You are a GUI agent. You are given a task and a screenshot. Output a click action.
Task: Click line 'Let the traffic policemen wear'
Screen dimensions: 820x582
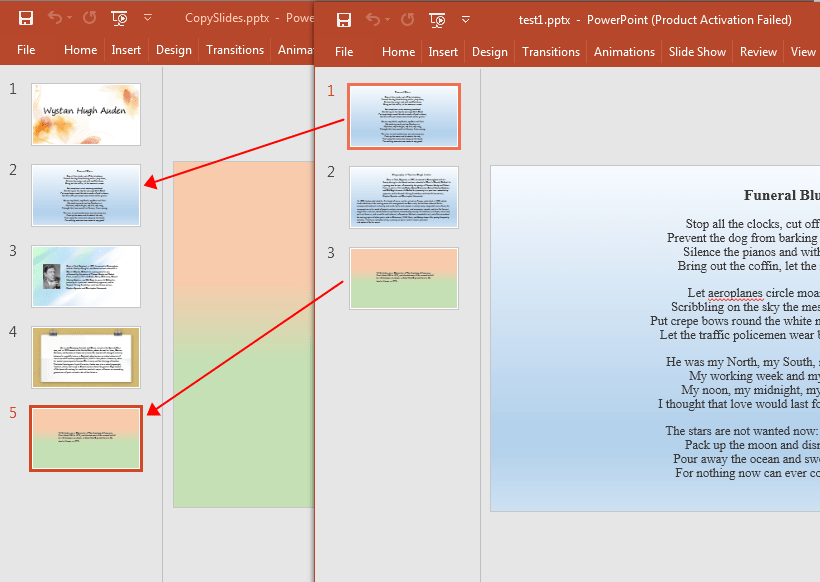pyautogui.click(x=739, y=335)
